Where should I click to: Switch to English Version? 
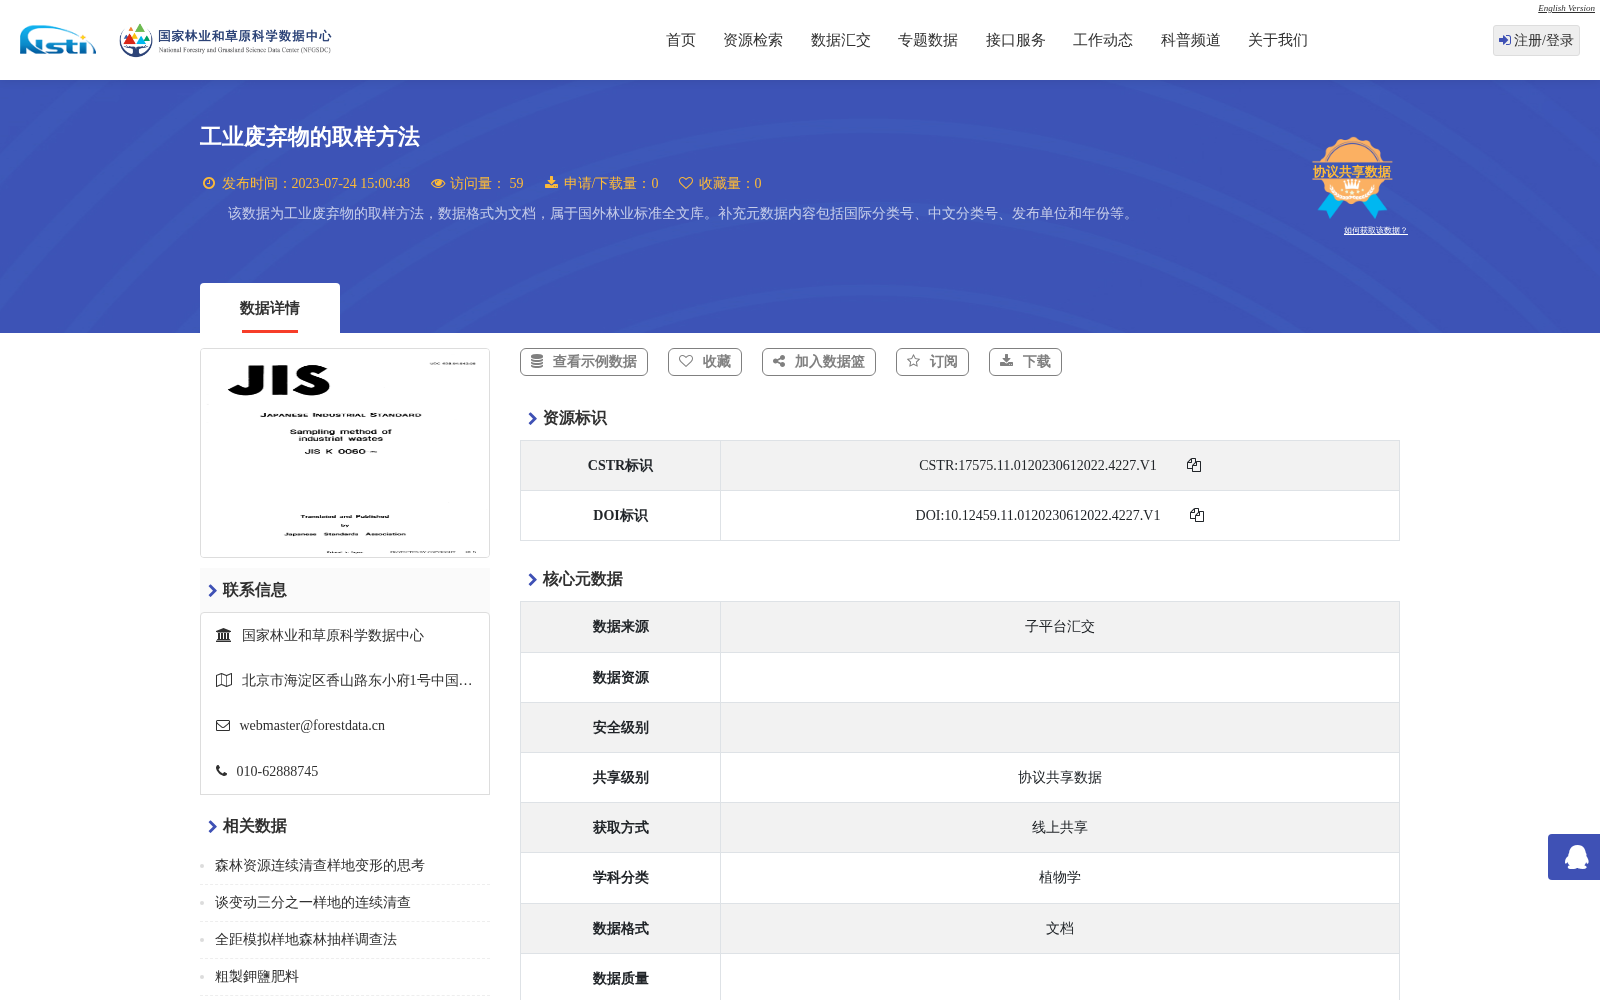pyautogui.click(x=1566, y=8)
